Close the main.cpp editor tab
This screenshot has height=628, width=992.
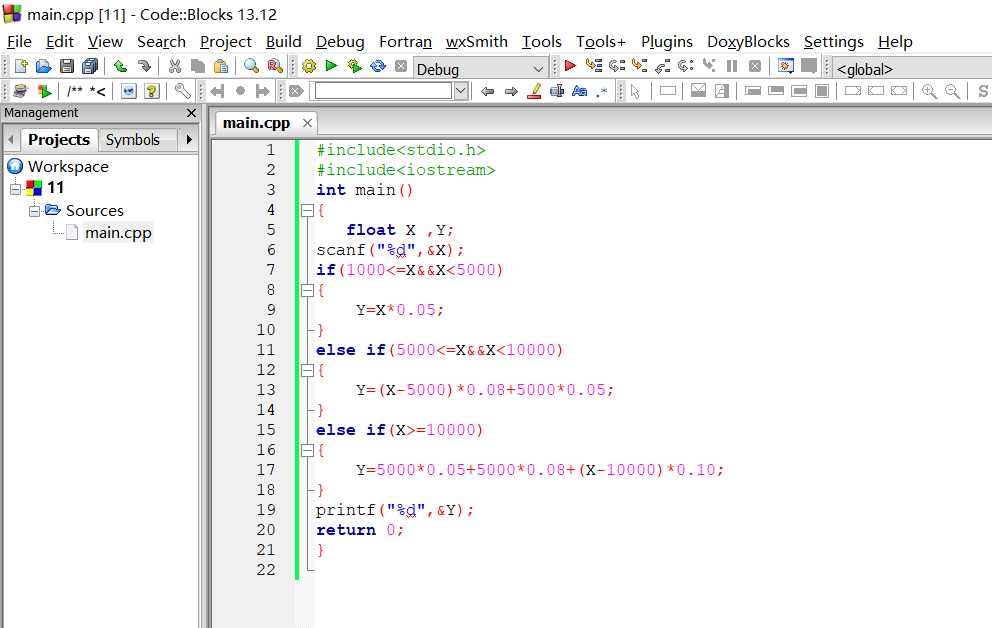pos(307,123)
